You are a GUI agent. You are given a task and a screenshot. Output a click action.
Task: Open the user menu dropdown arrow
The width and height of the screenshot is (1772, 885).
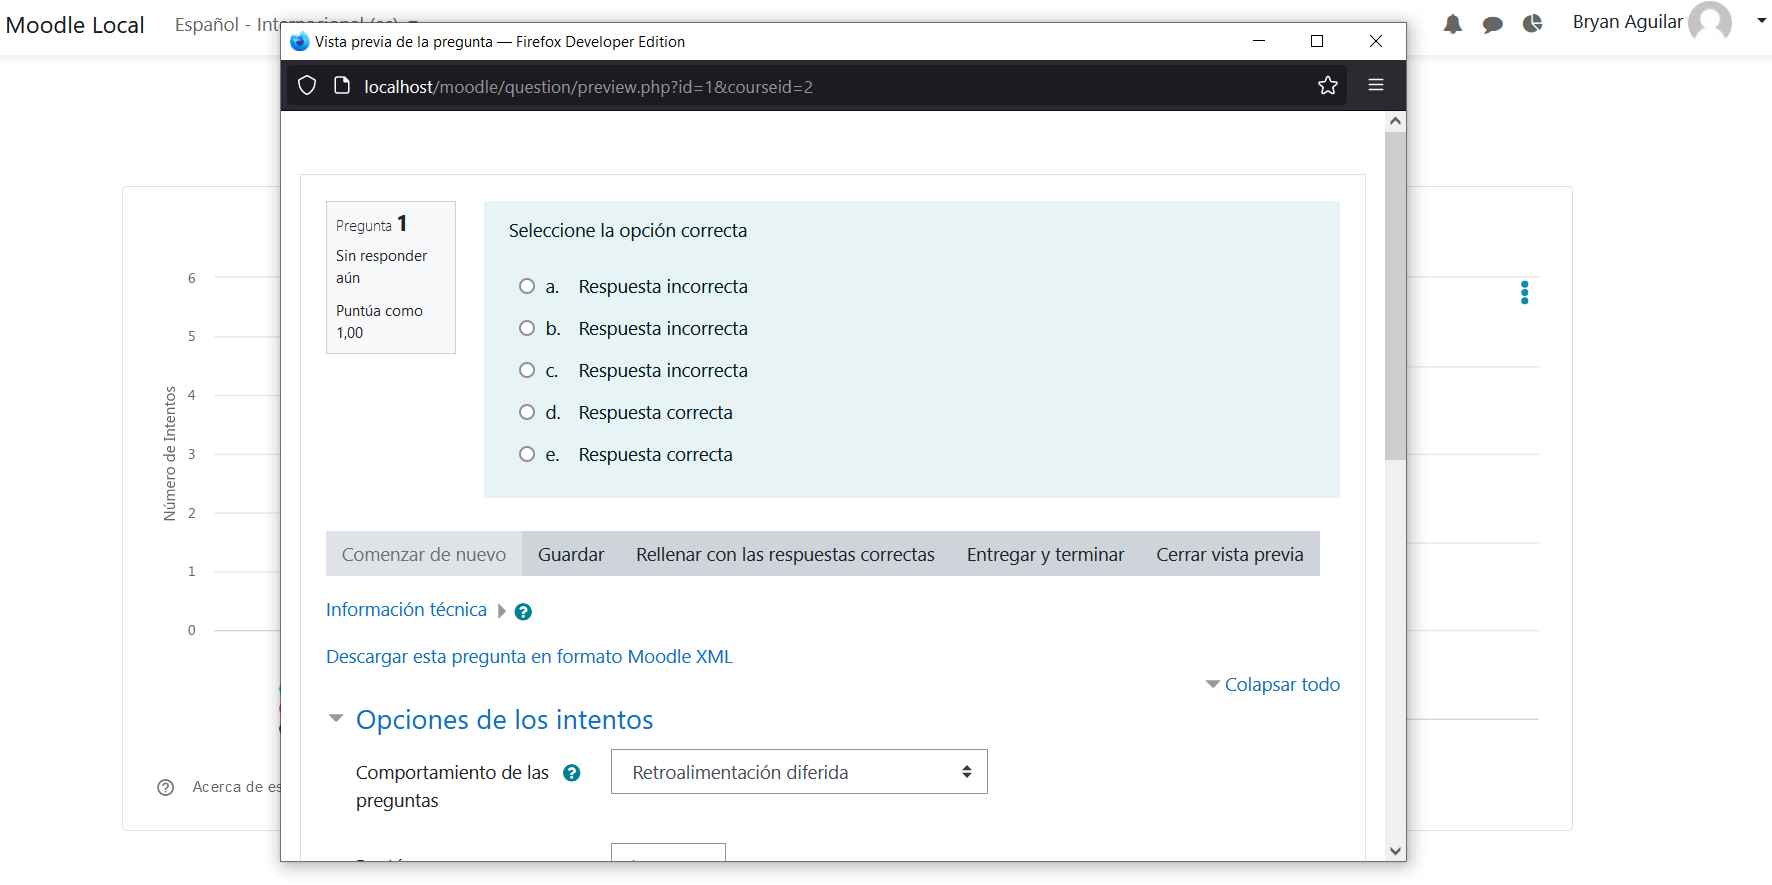coord(1761,21)
